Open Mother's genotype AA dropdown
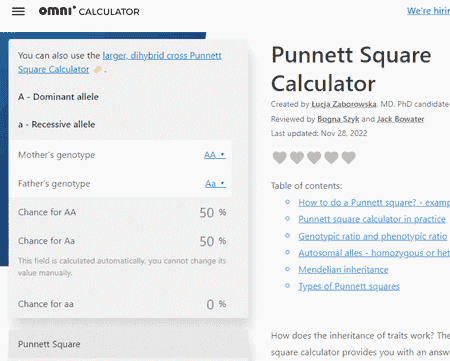The width and height of the screenshot is (450, 361). click(x=215, y=155)
